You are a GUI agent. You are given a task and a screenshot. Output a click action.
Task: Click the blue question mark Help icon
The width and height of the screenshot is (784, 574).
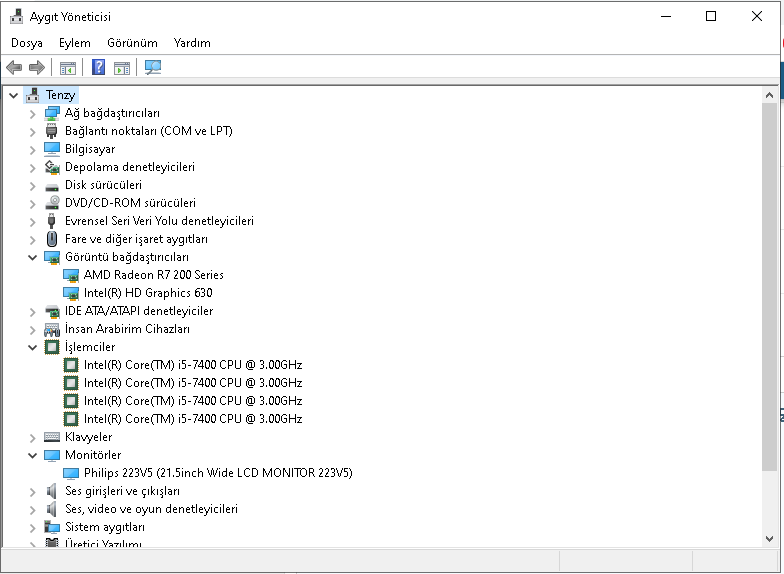98,67
